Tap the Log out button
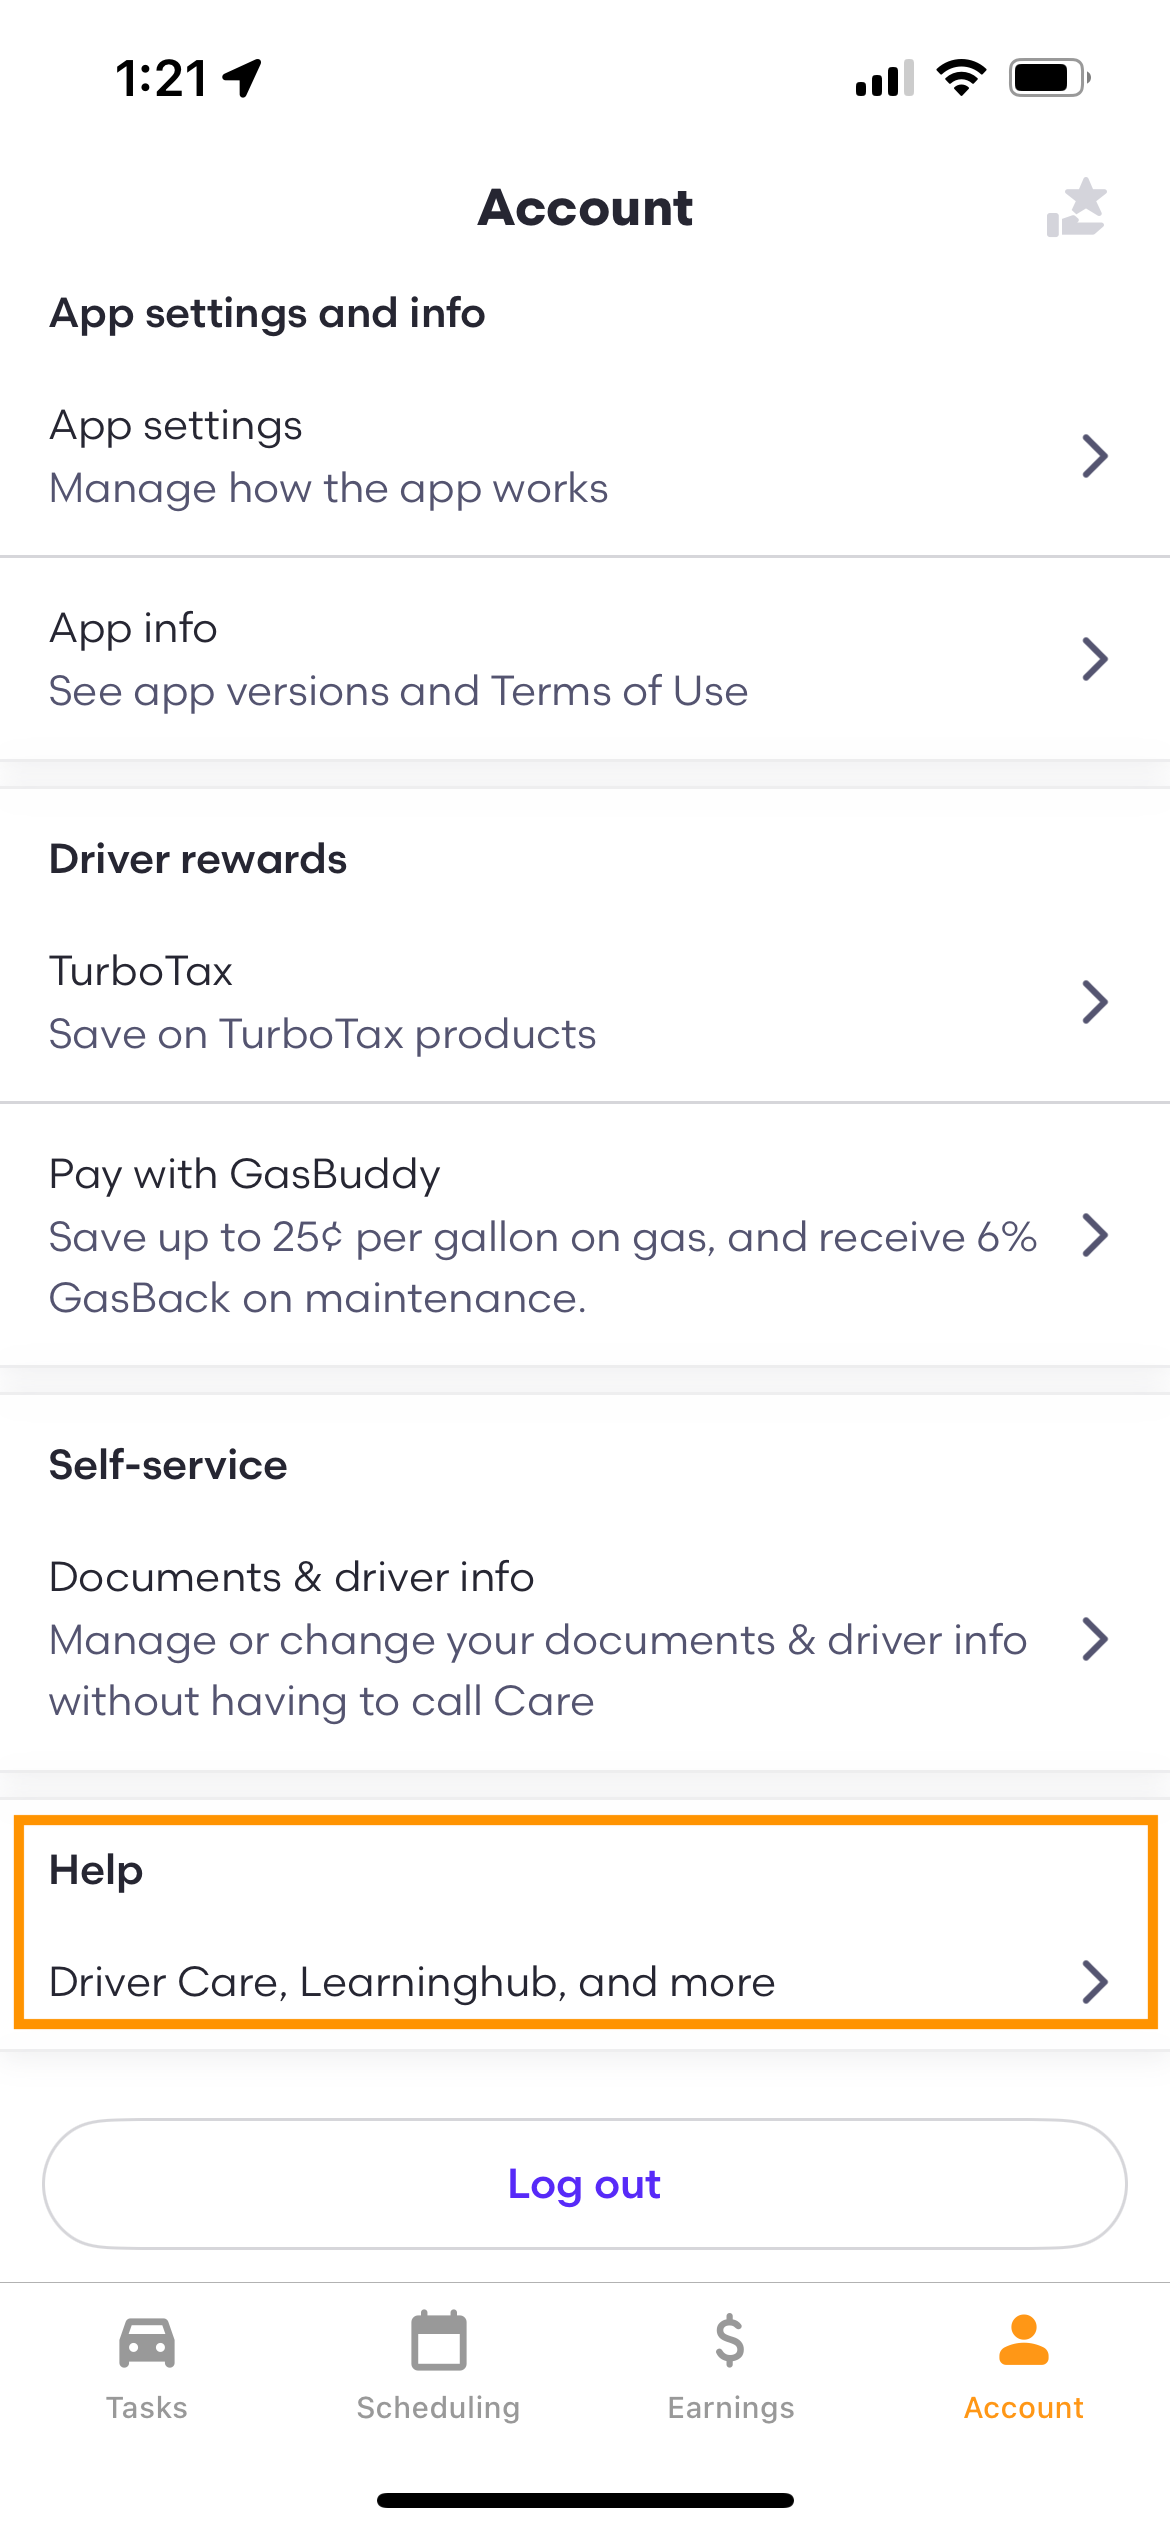Screen dimensions: 1170x2532 pos(585,2184)
